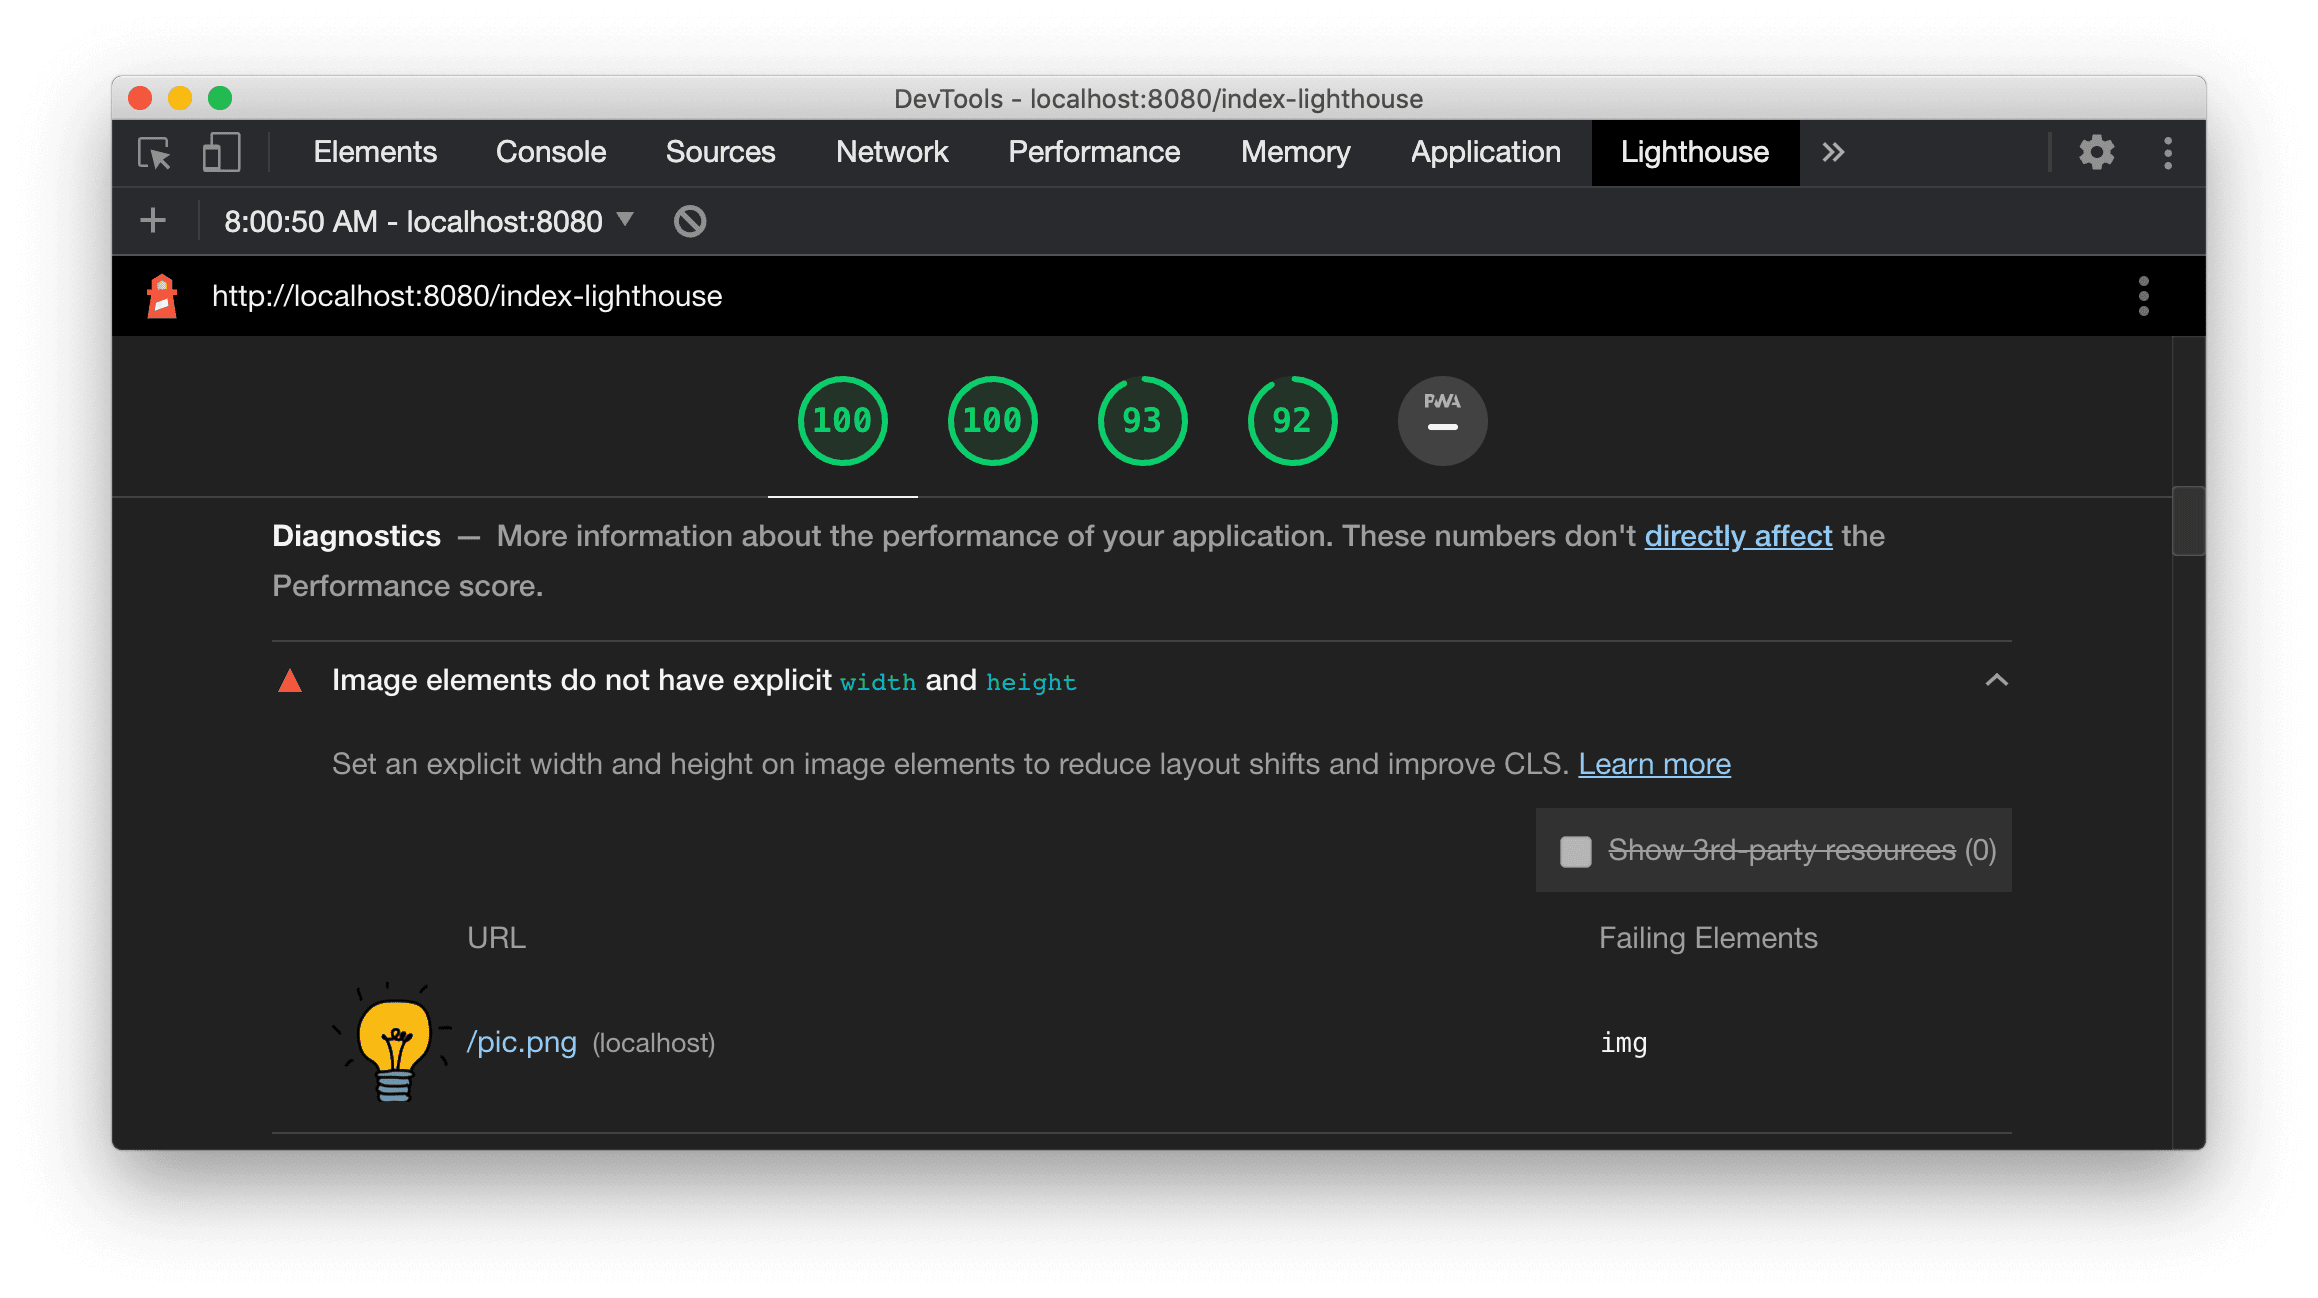Click the Memory panel icon
2318x1298 pixels.
pyautogui.click(x=1294, y=151)
